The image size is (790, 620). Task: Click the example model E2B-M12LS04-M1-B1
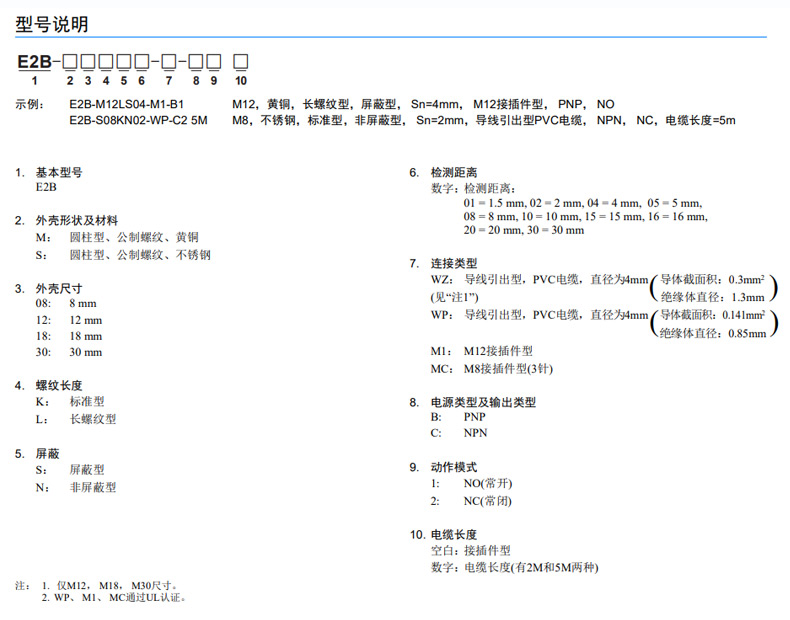coord(127,104)
